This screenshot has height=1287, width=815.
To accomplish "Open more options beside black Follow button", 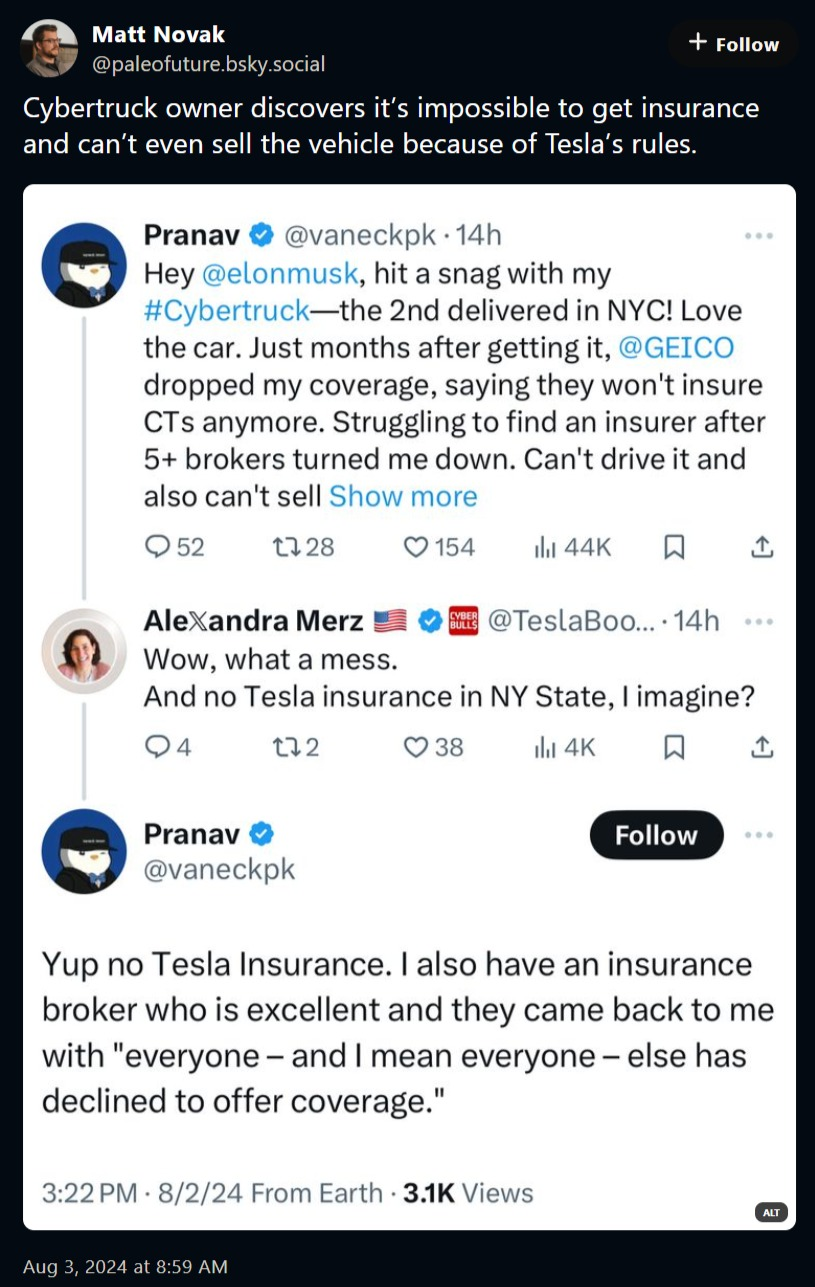I will (x=759, y=835).
